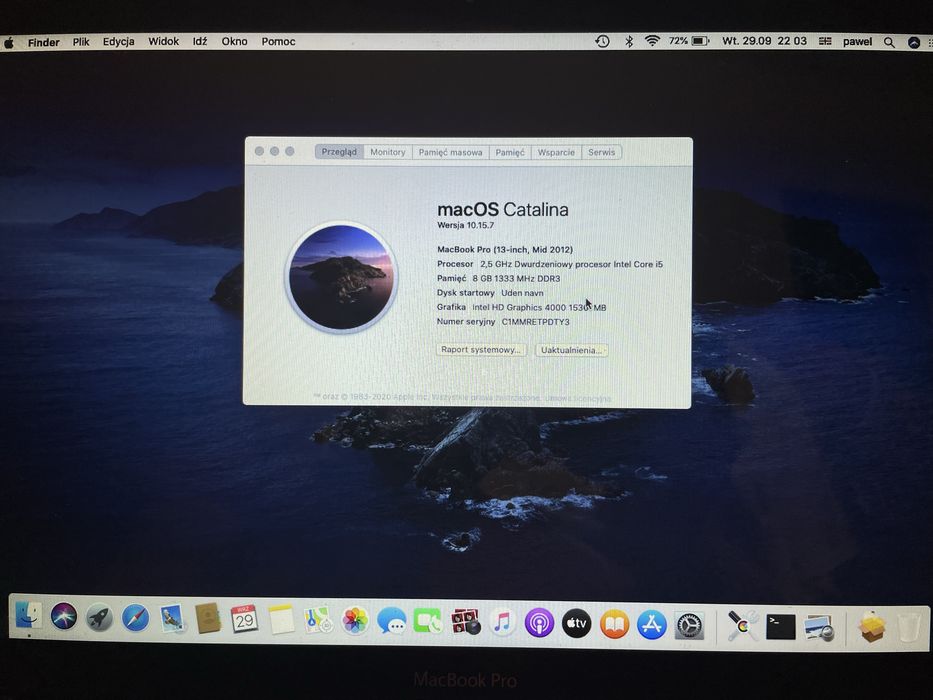Viewport: 933px width, 700px height.
Task: Open the Idź menu
Action: tap(200, 41)
